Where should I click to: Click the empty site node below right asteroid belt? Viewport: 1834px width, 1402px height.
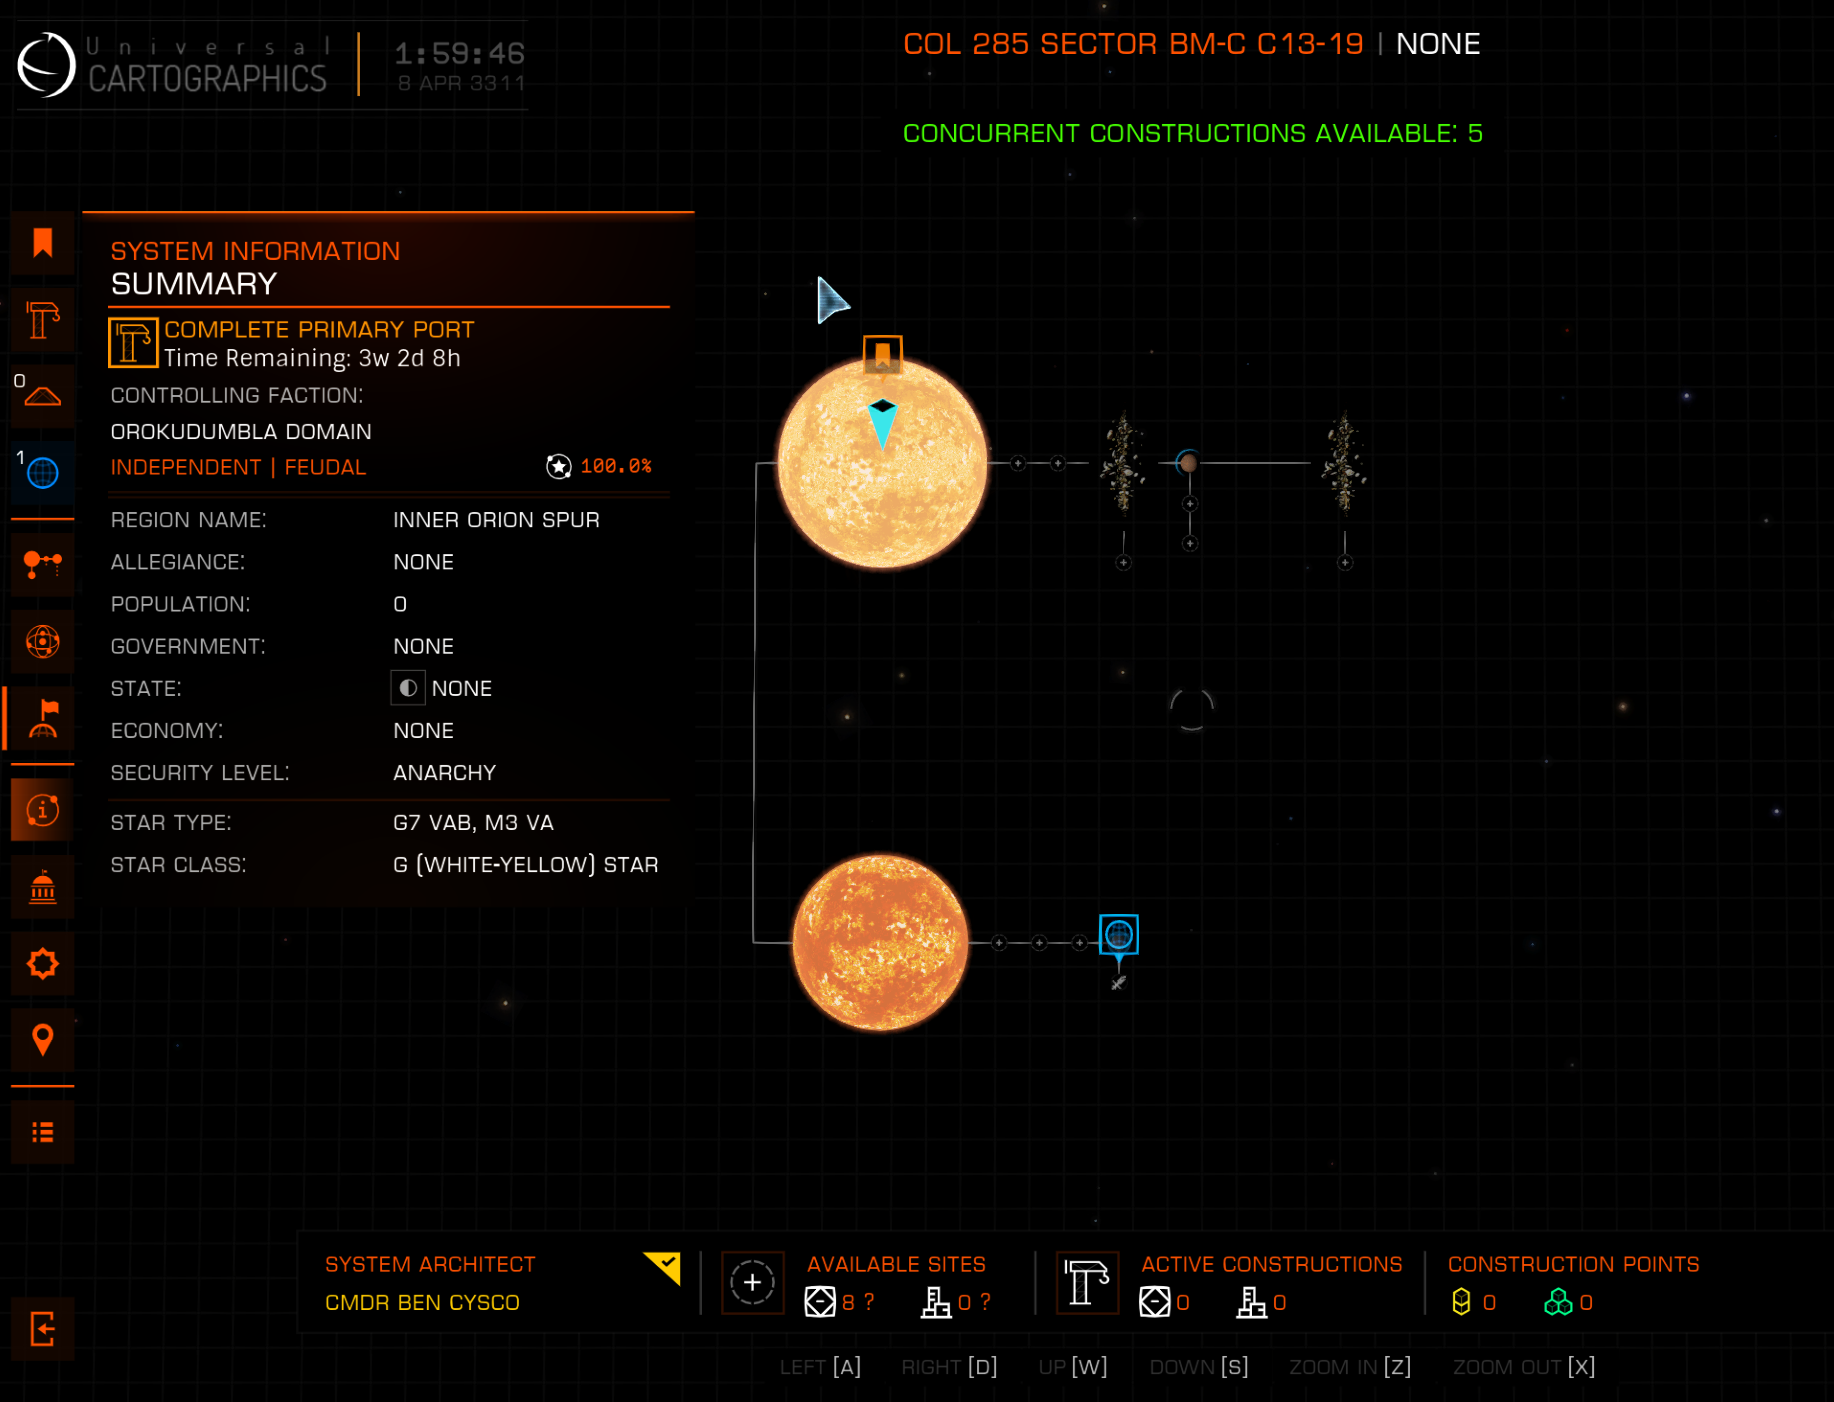click(x=1345, y=563)
